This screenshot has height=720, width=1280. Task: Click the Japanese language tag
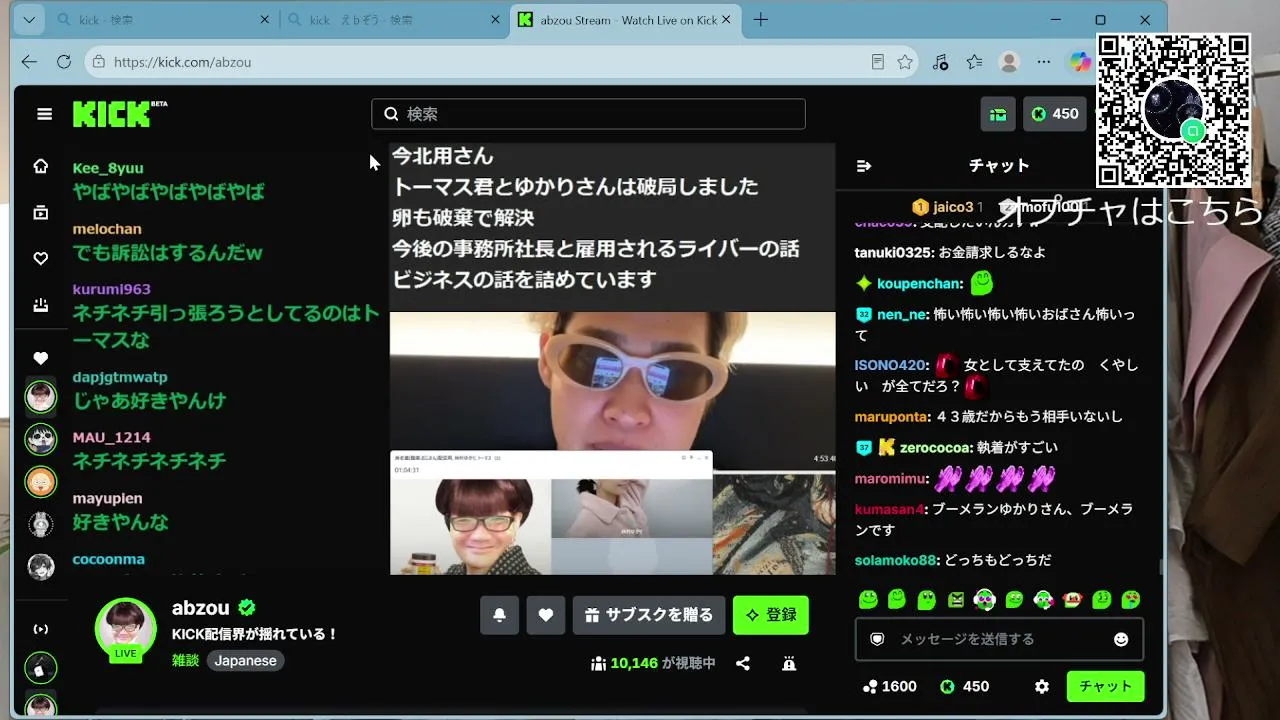[x=246, y=660]
